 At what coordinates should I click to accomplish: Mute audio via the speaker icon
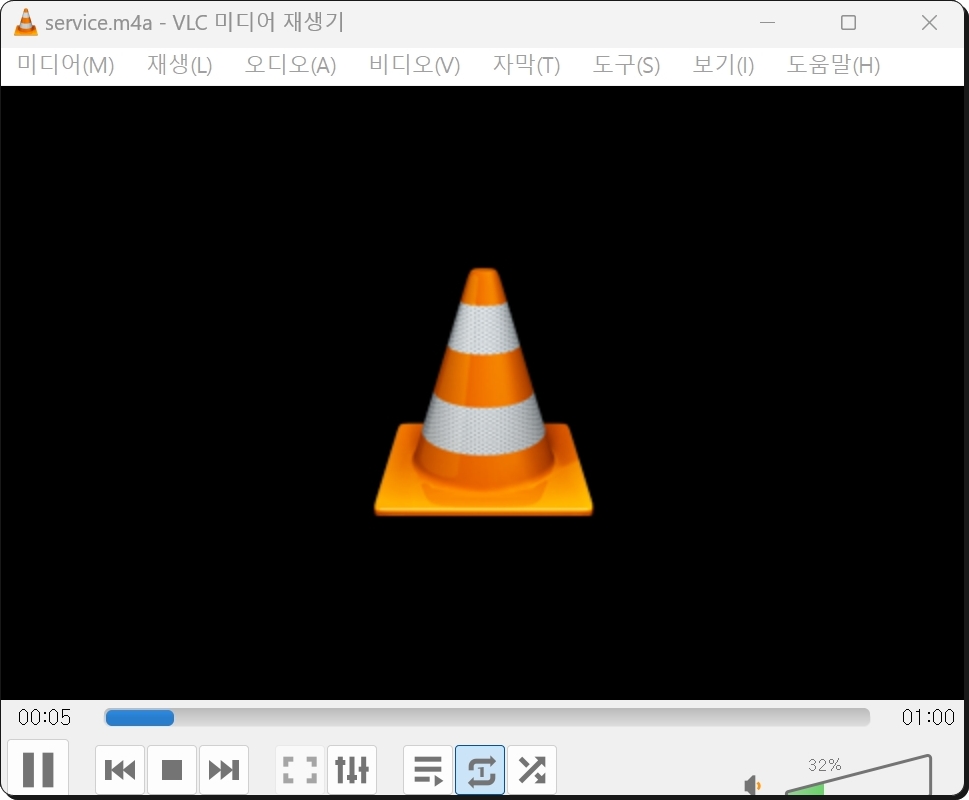(x=752, y=785)
